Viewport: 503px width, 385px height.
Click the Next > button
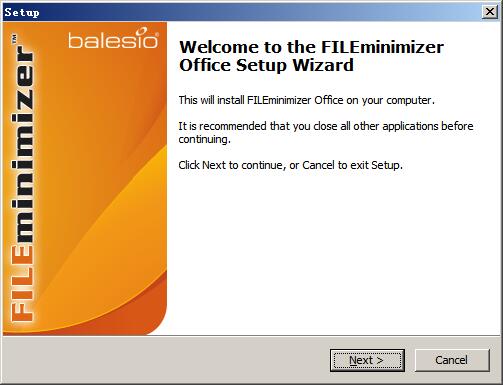pos(367,360)
